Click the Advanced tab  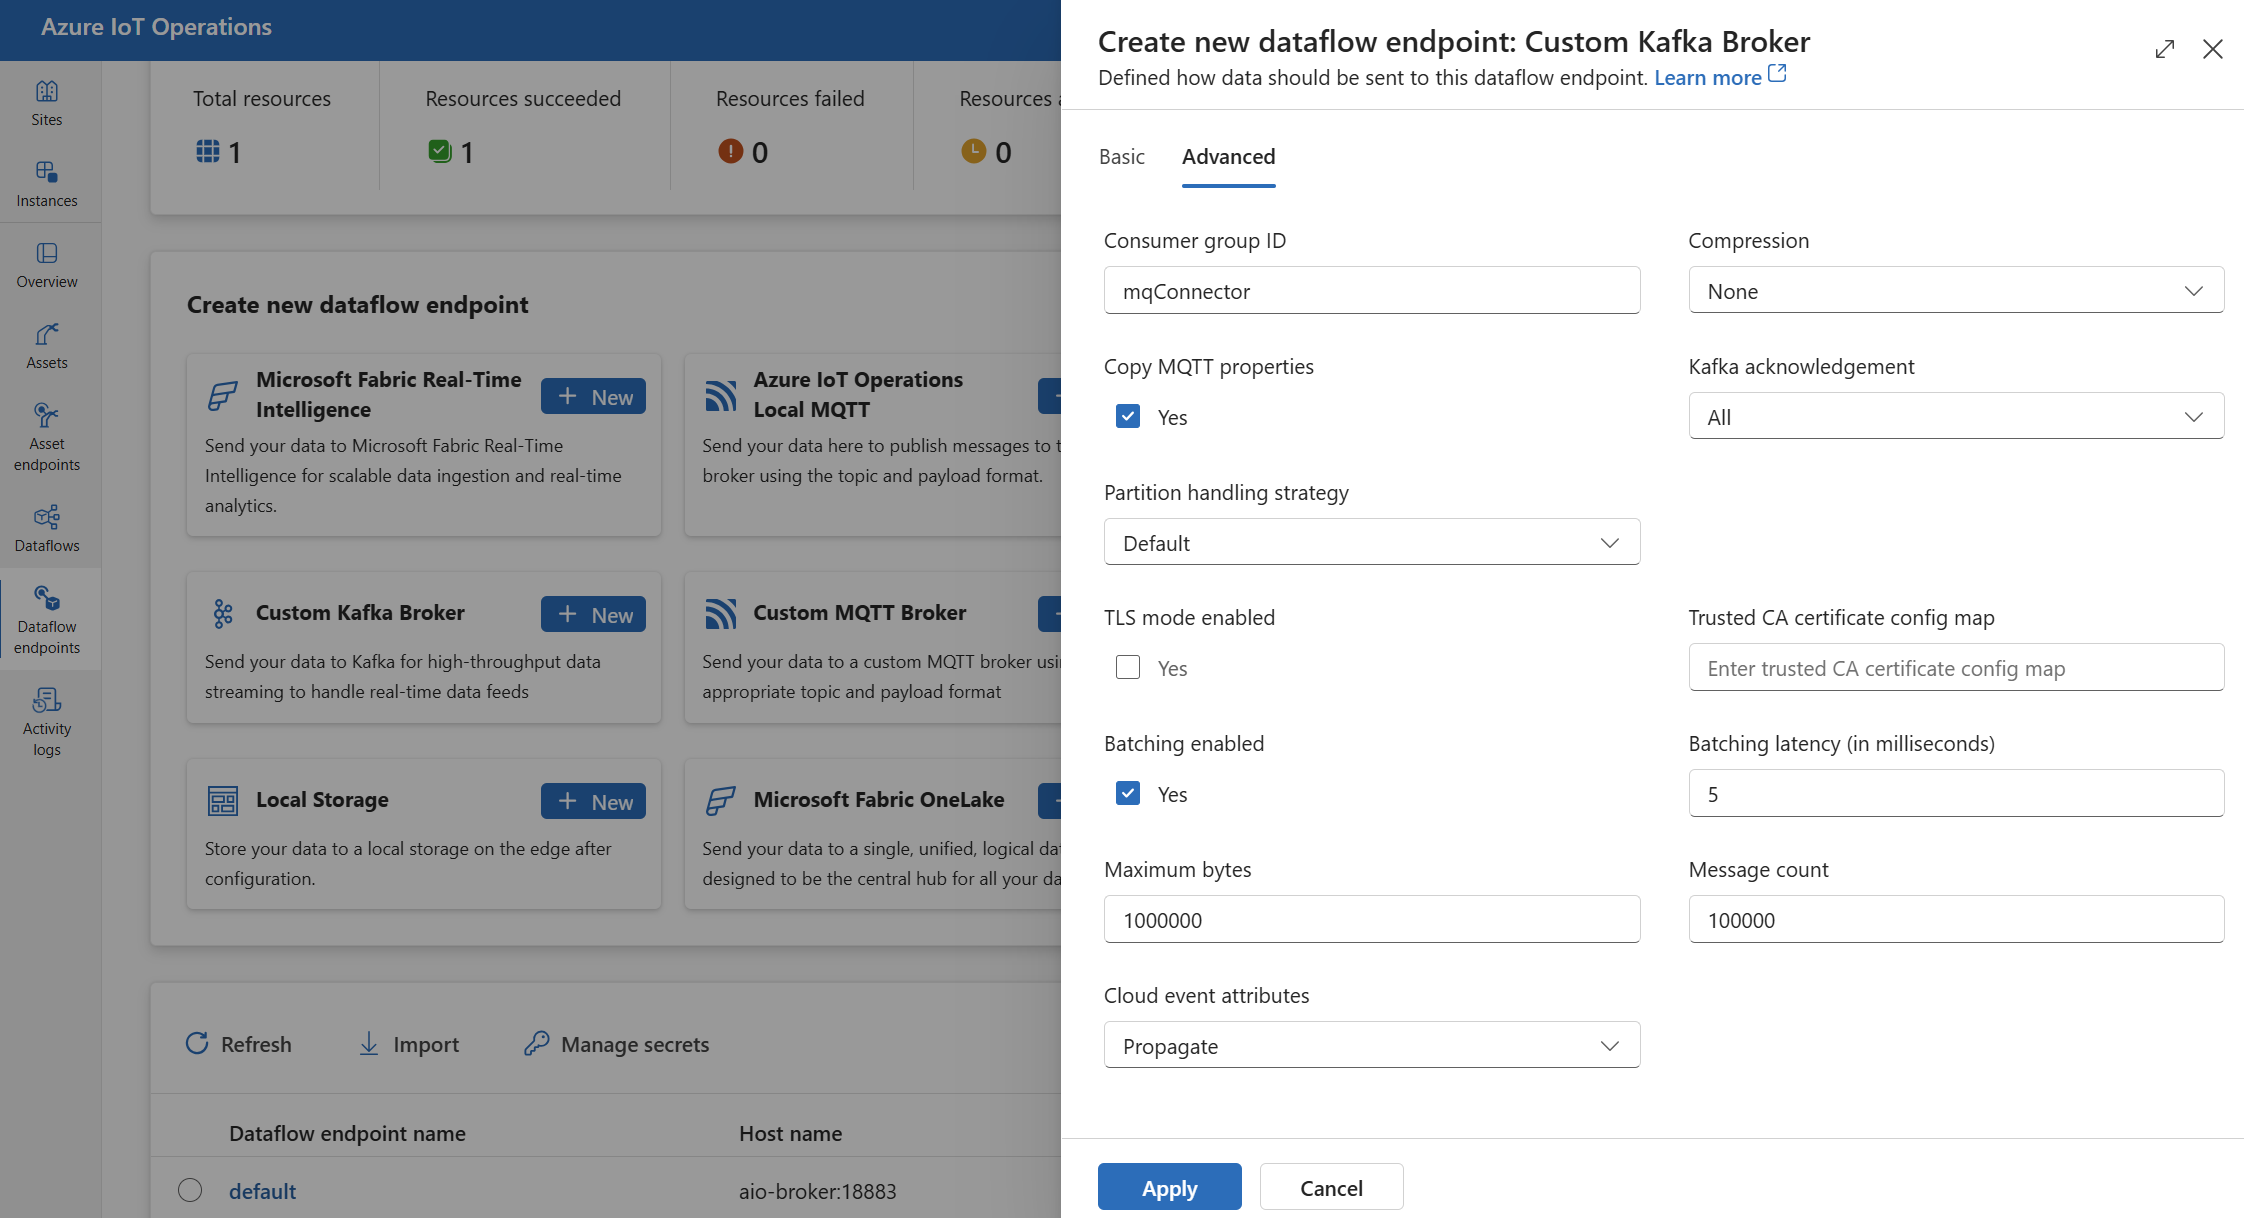pos(1228,156)
